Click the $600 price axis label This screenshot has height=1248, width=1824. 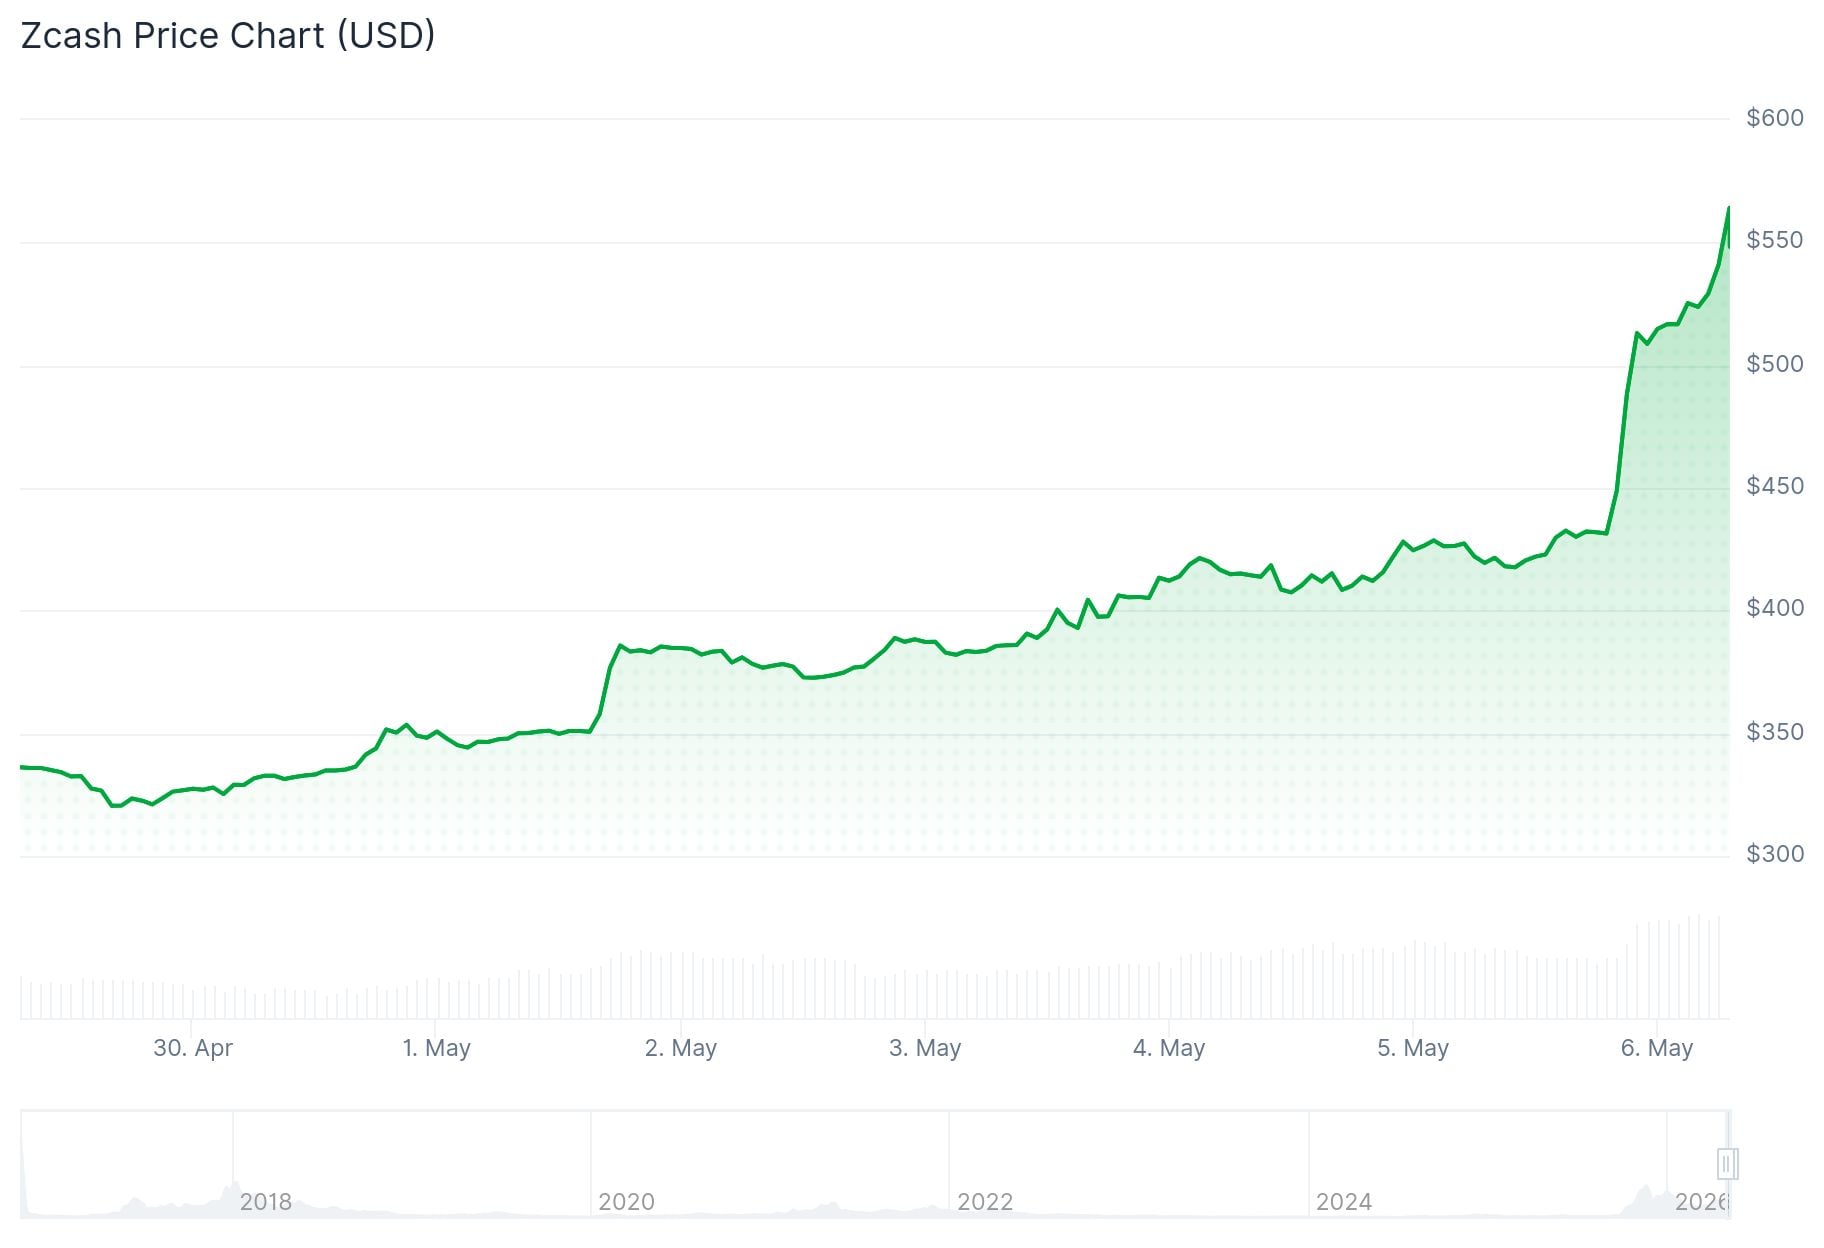pyautogui.click(x=1774, y=118)
